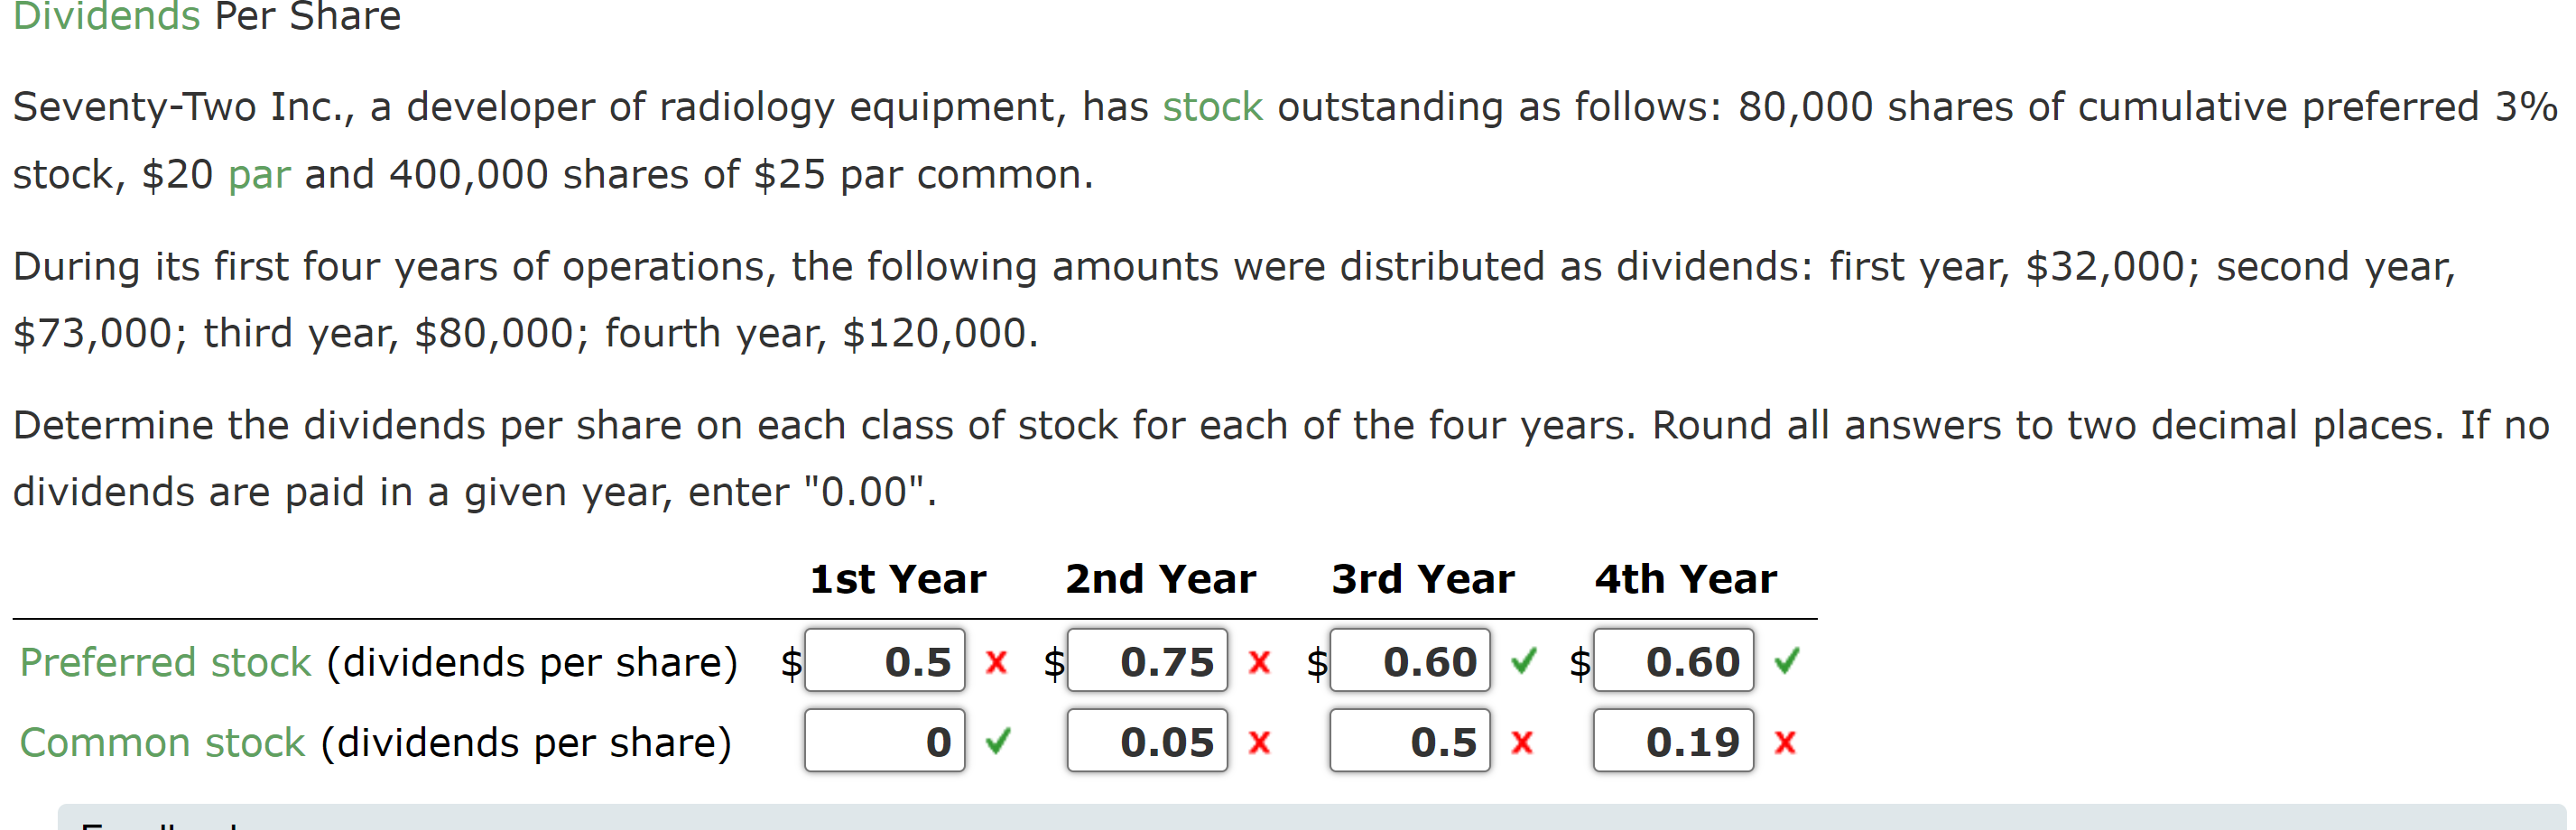Click the red X beside common 3rd year answer

pos(1522,742)
